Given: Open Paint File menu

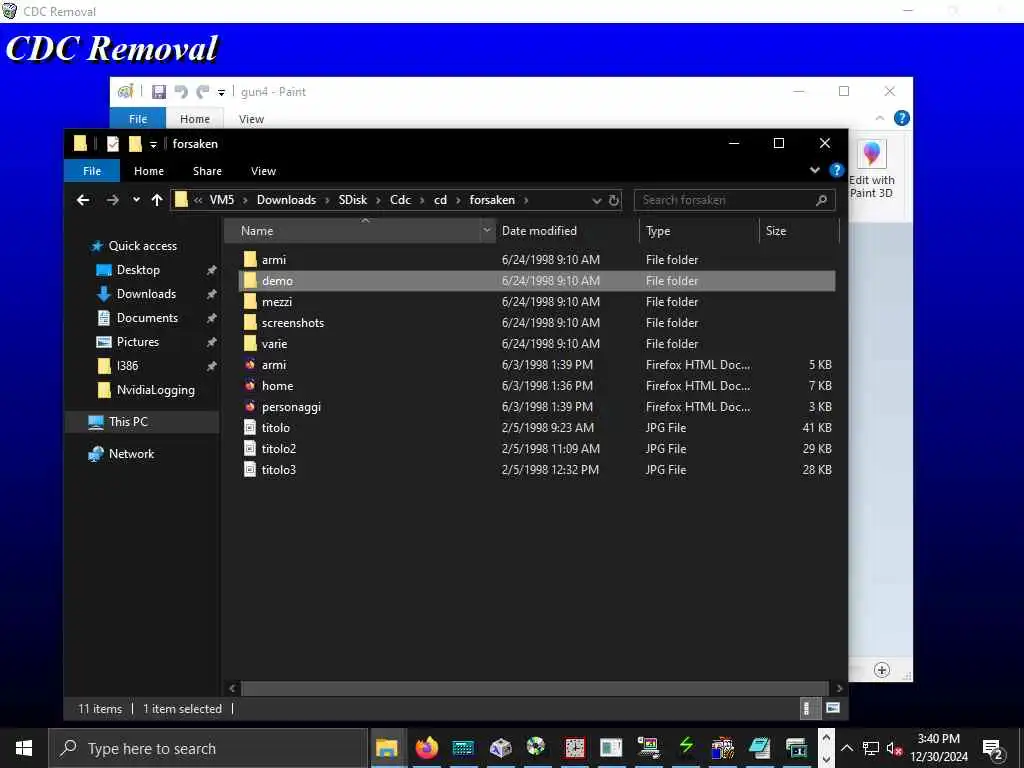Looking at the screenshot, I should pyautogui.click(x=138, y=119).
